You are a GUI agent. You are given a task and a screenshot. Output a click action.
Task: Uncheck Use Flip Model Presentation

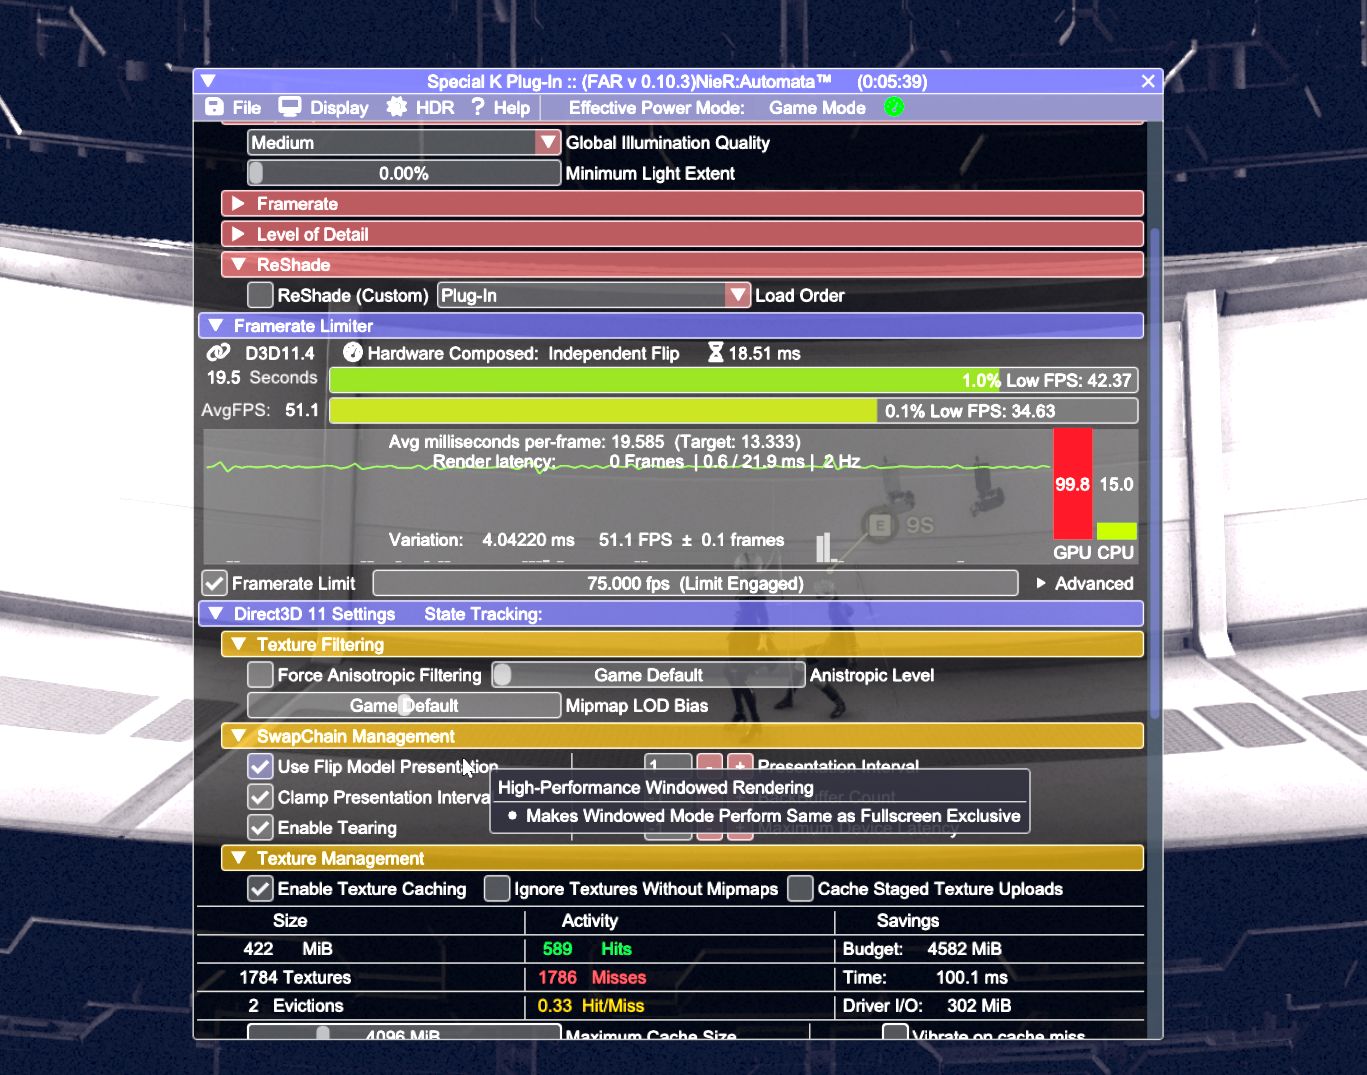point(260,766)
